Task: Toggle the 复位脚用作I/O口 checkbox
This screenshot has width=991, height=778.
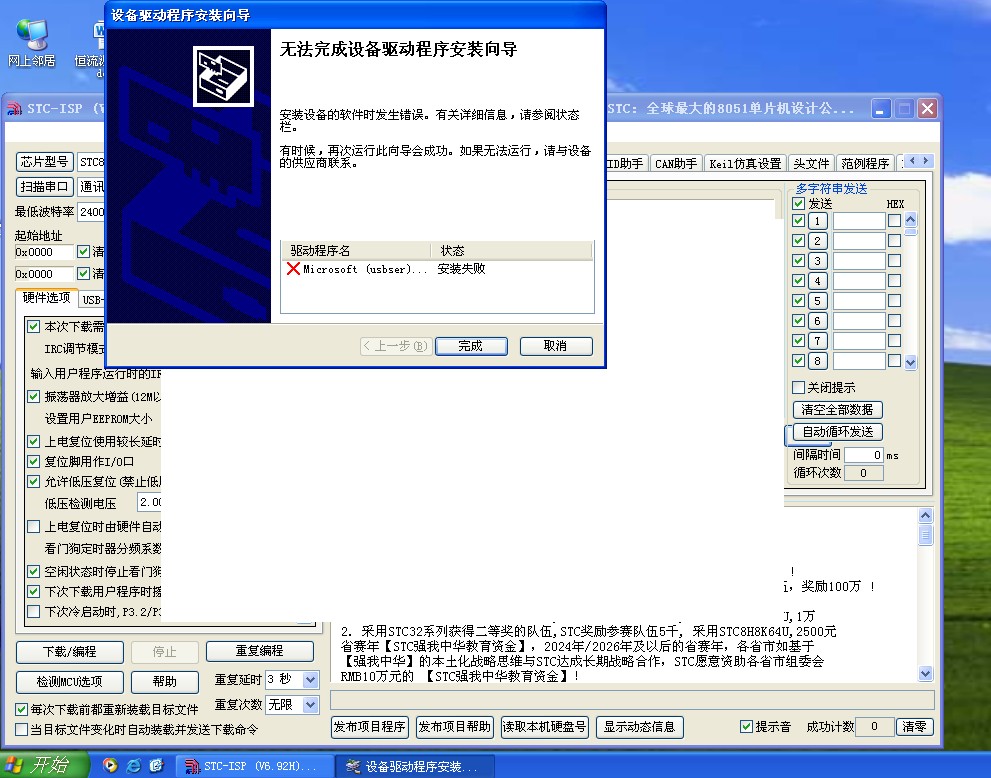Action: [33, 461]
